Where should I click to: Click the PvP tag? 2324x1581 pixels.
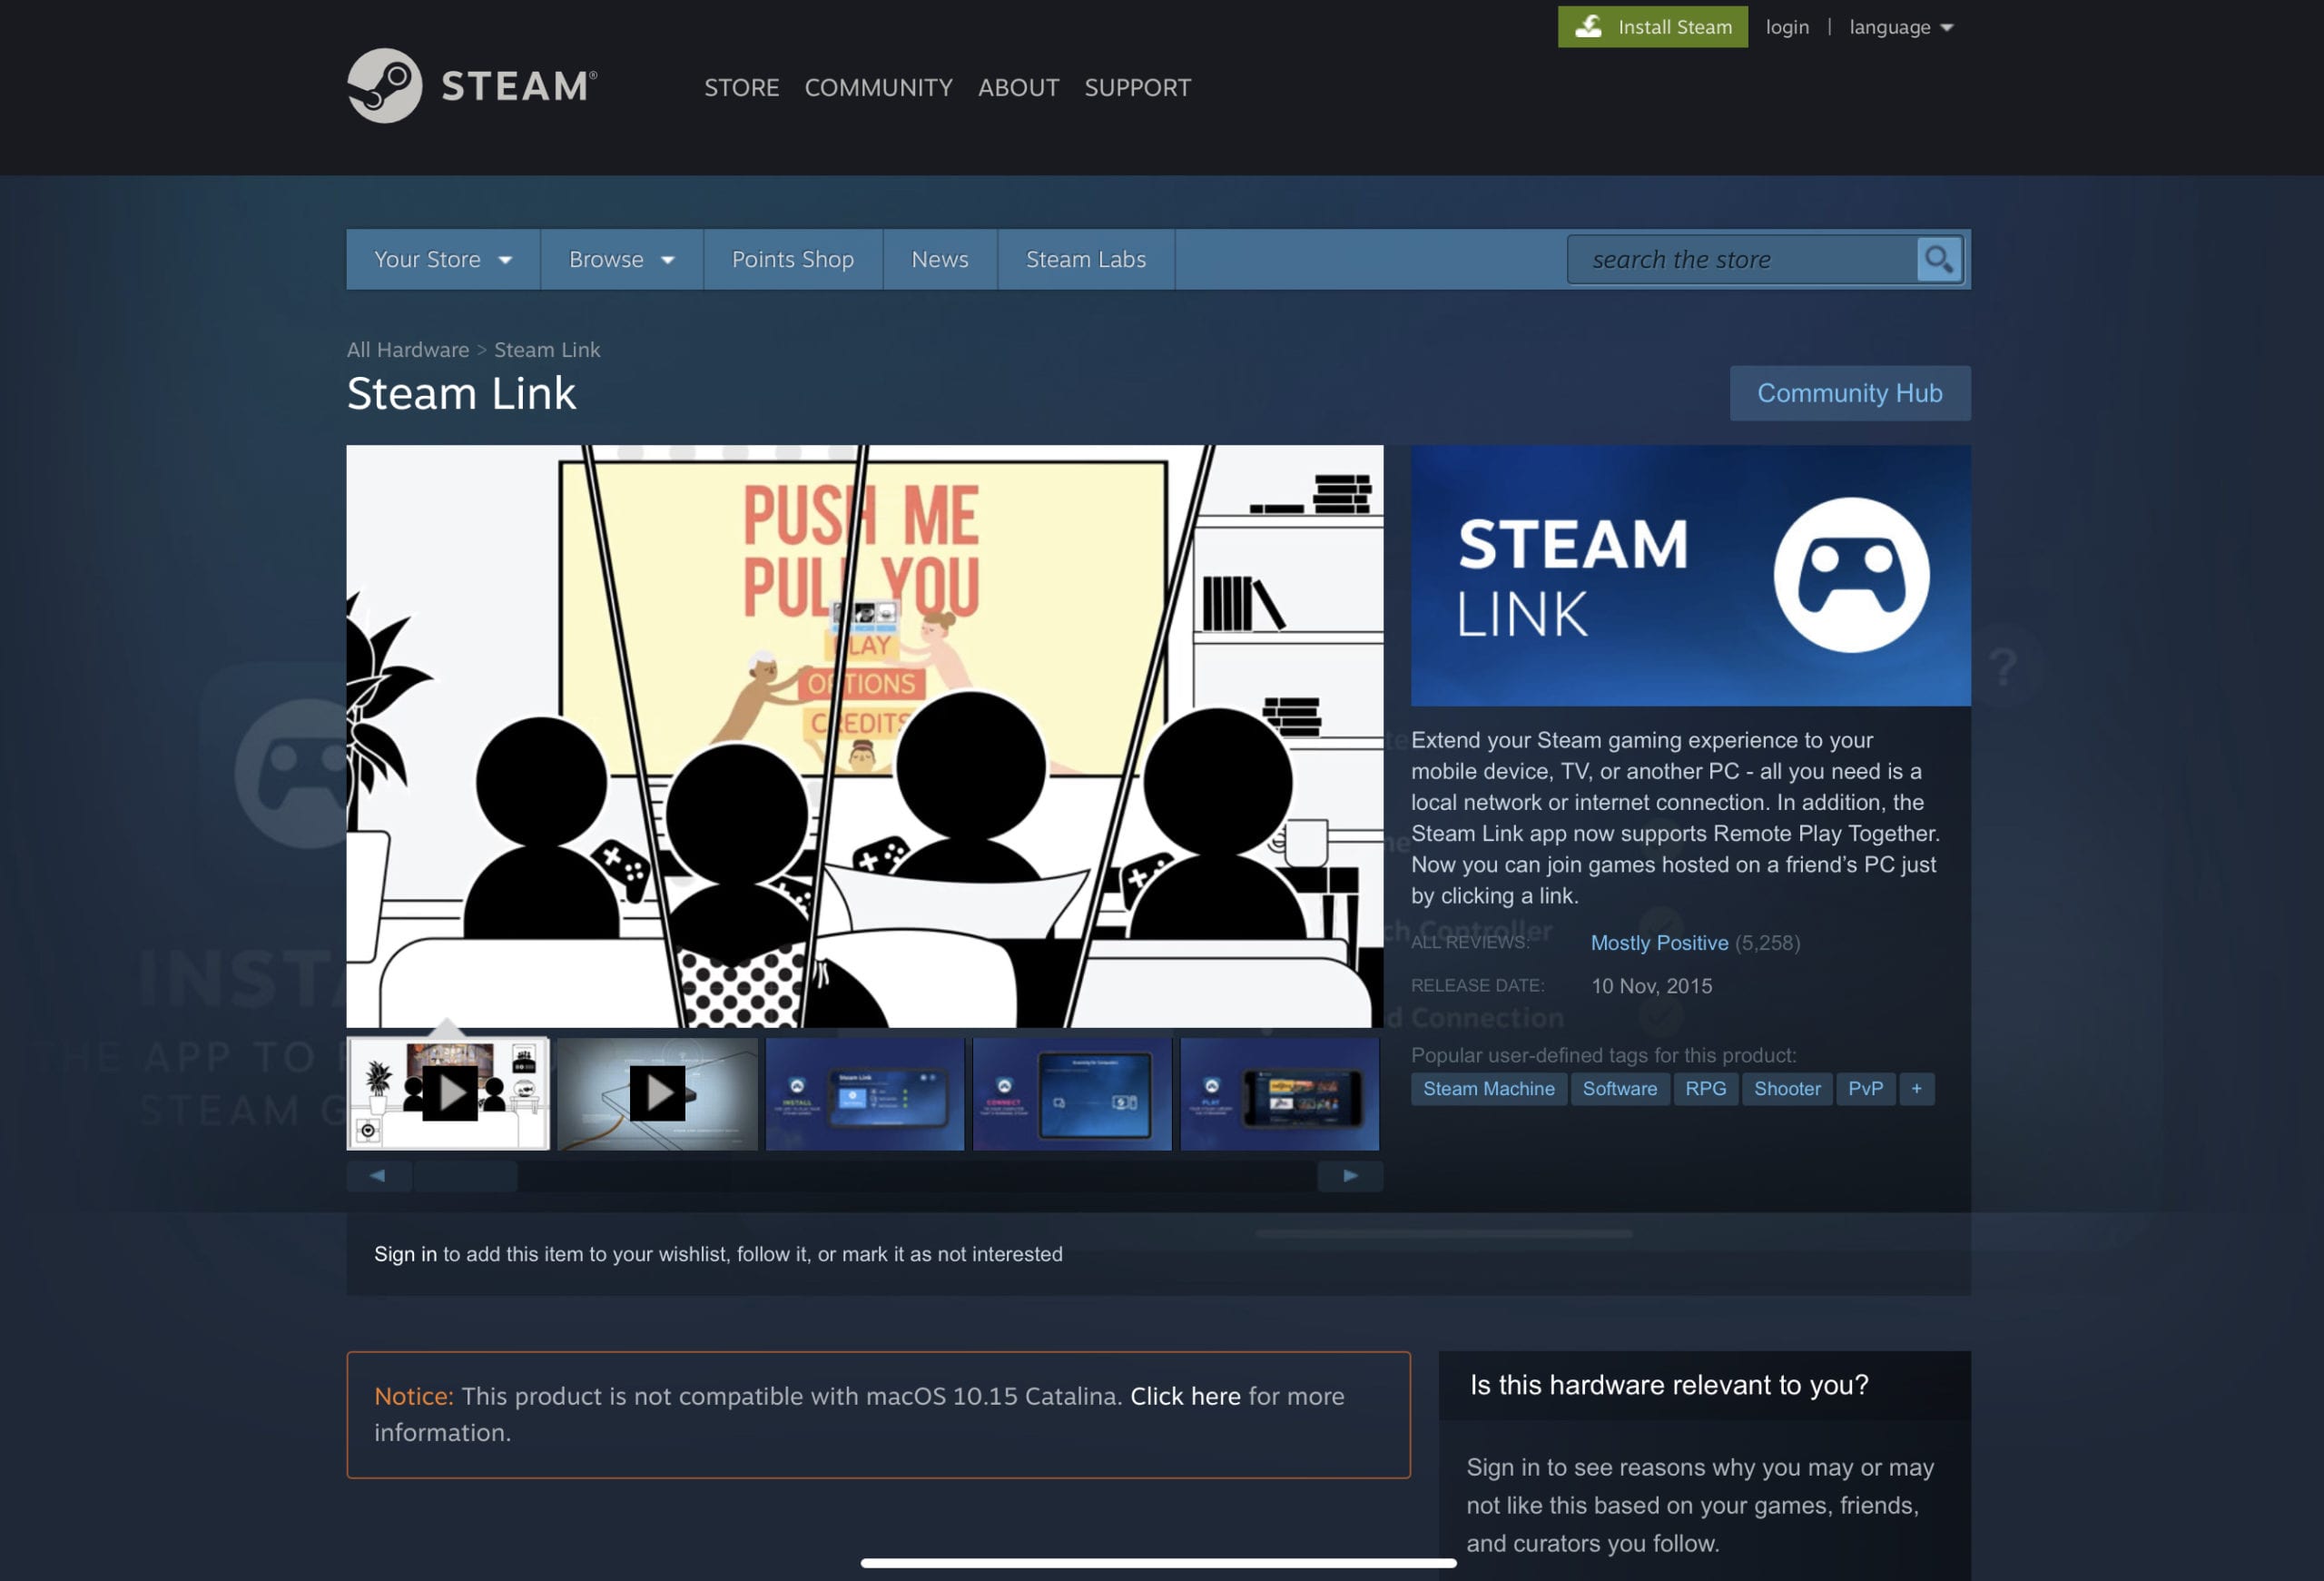pos(1865,1088)
